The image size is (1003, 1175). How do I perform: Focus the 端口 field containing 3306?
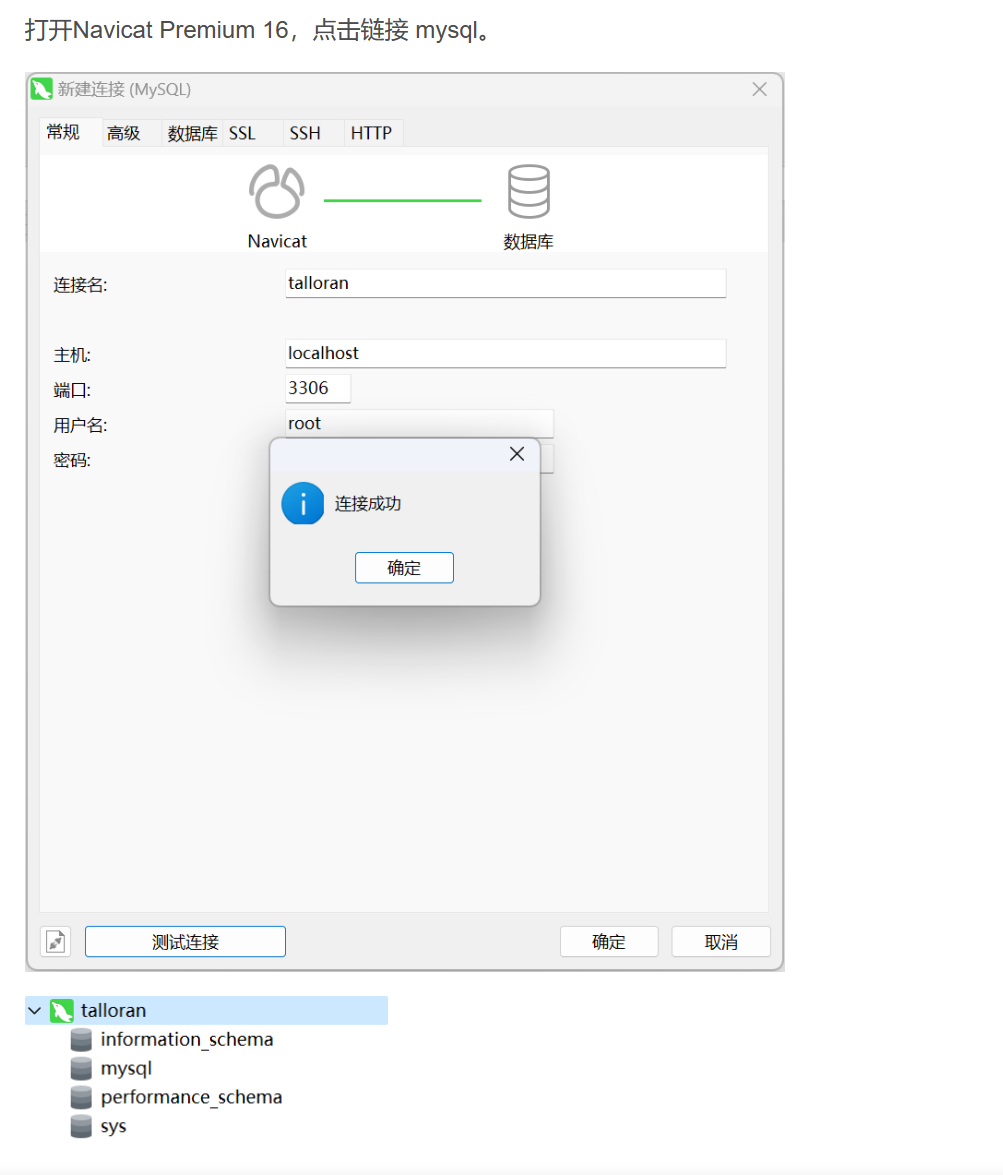click(x=318, y=388)
